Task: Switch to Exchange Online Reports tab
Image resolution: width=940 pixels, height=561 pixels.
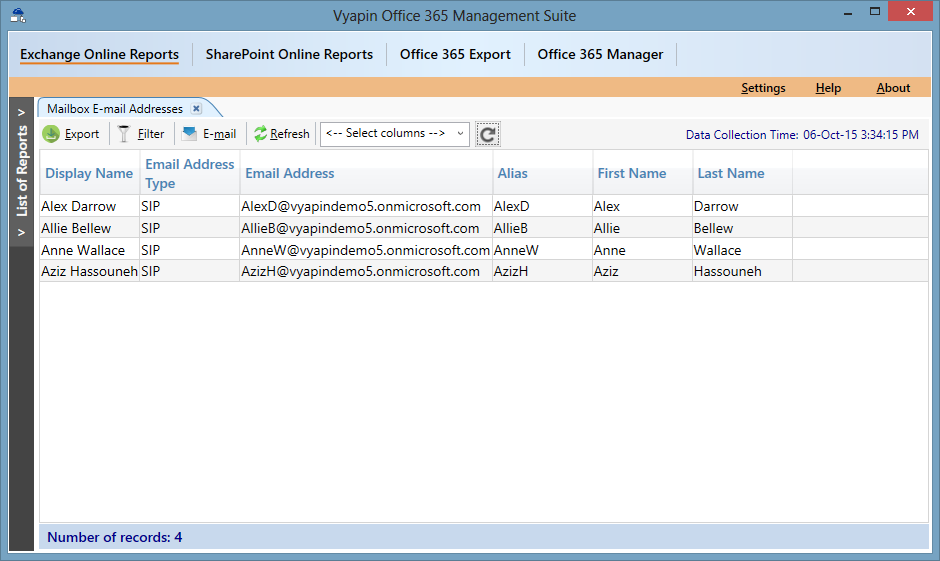Action: (100, 54)
